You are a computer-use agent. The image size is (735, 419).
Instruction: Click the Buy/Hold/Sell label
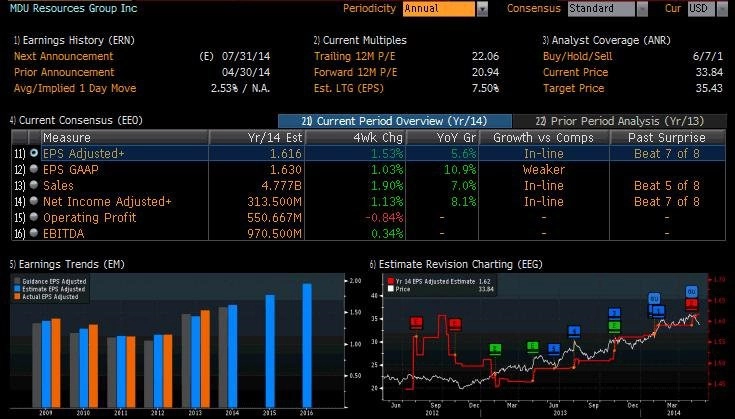(x=578, y=56)
